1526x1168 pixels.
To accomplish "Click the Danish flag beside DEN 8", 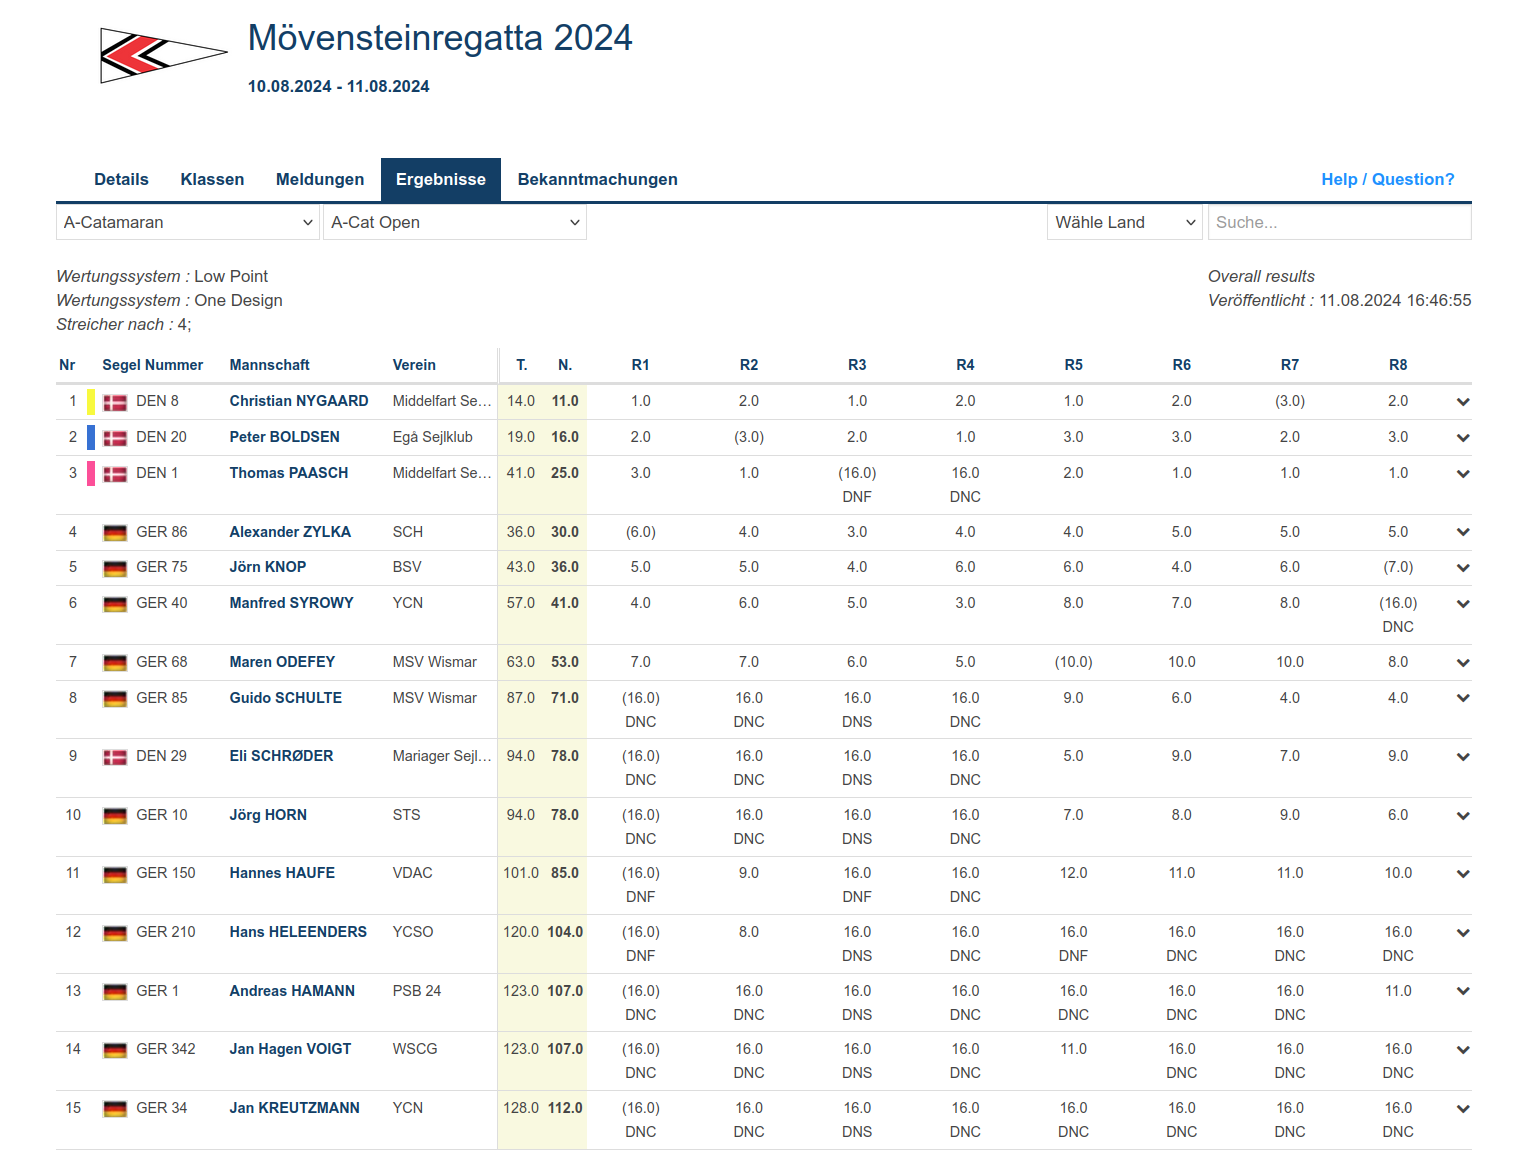I will click(115, 403).
